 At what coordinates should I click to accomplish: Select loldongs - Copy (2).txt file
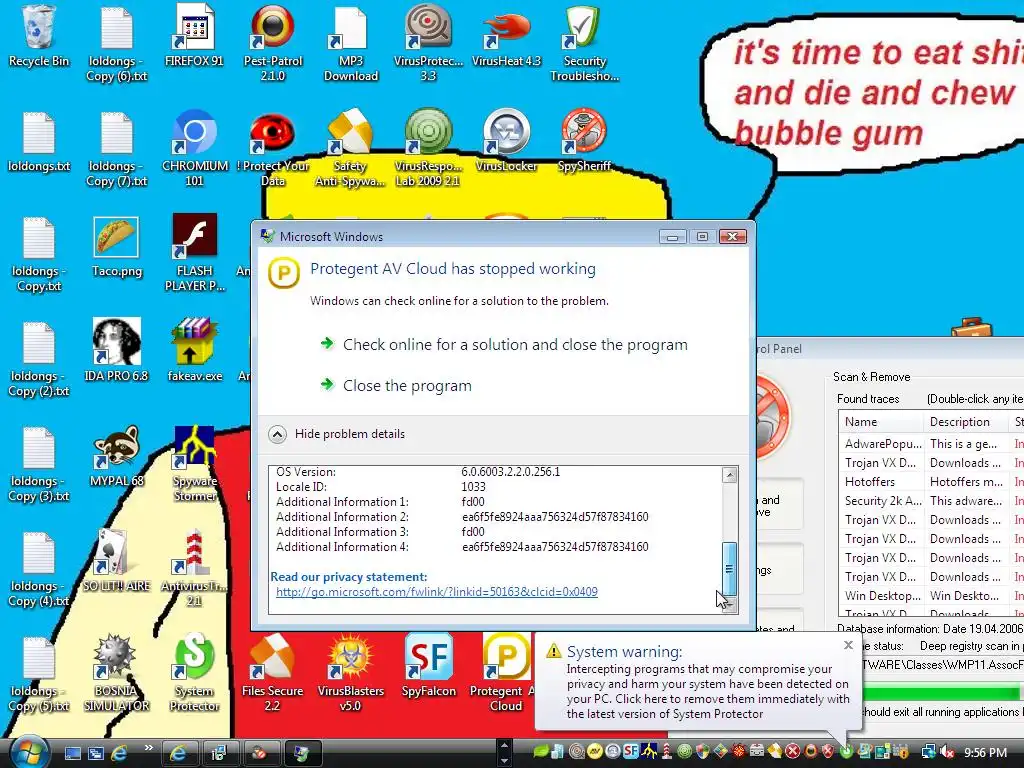(x=39, y=359)
